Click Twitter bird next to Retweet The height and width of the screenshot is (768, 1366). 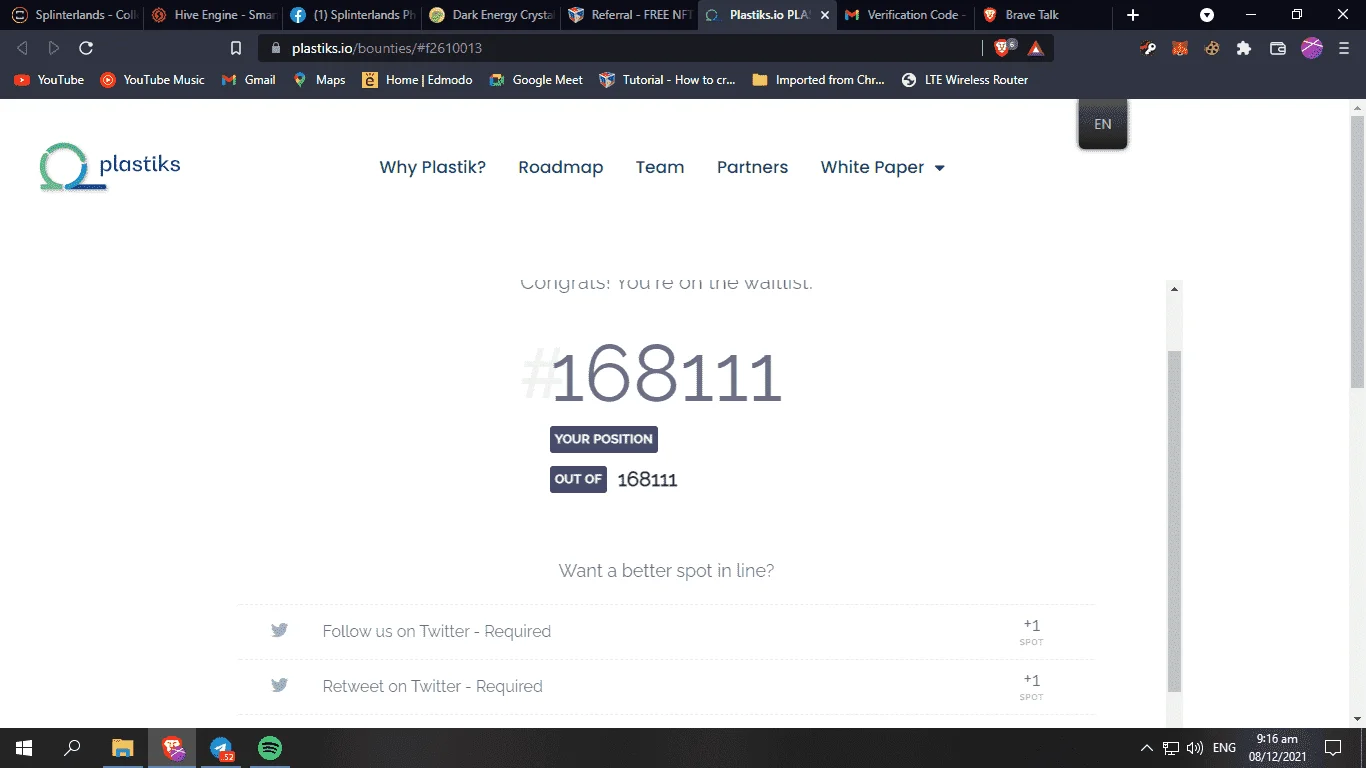pyautogui.click(x=279, y=686)
